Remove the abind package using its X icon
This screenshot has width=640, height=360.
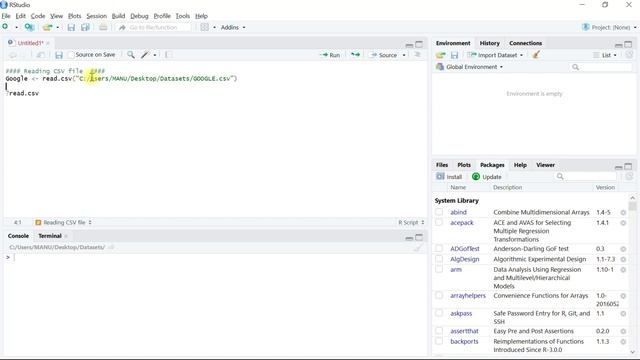point(623,213)
